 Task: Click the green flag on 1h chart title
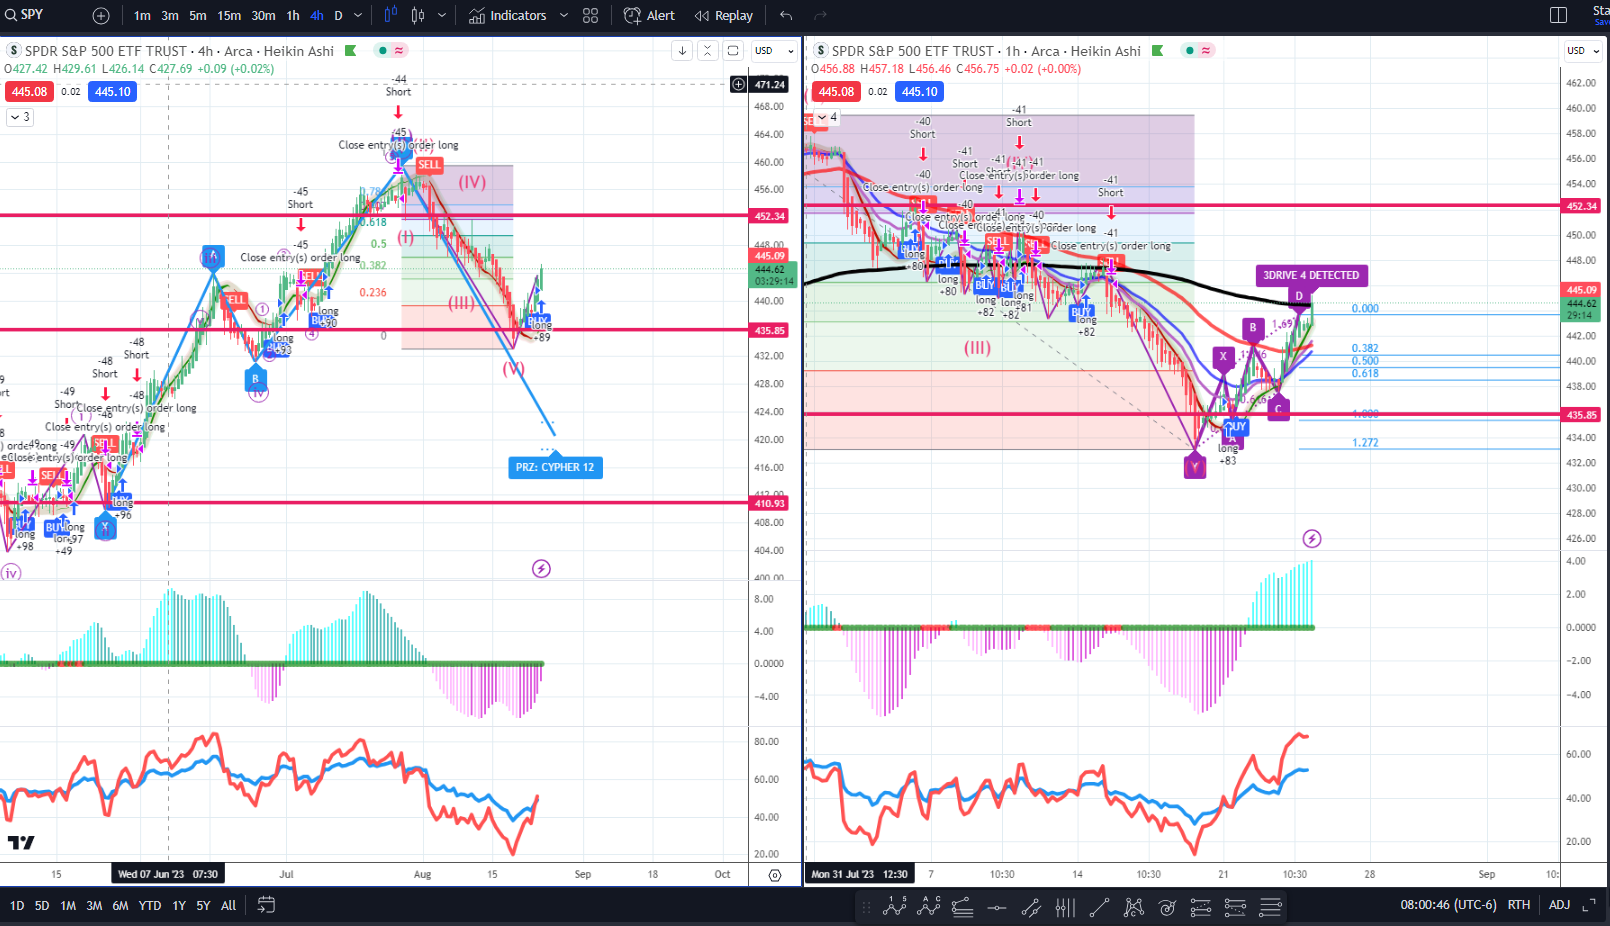1158,50
